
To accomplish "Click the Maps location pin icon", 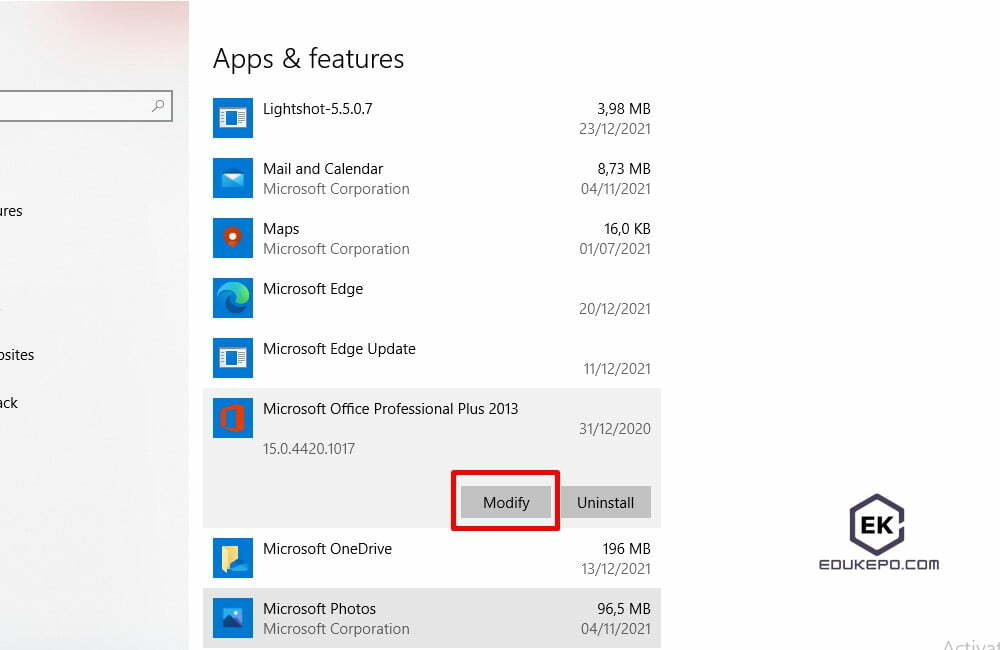I will point(233,238).
